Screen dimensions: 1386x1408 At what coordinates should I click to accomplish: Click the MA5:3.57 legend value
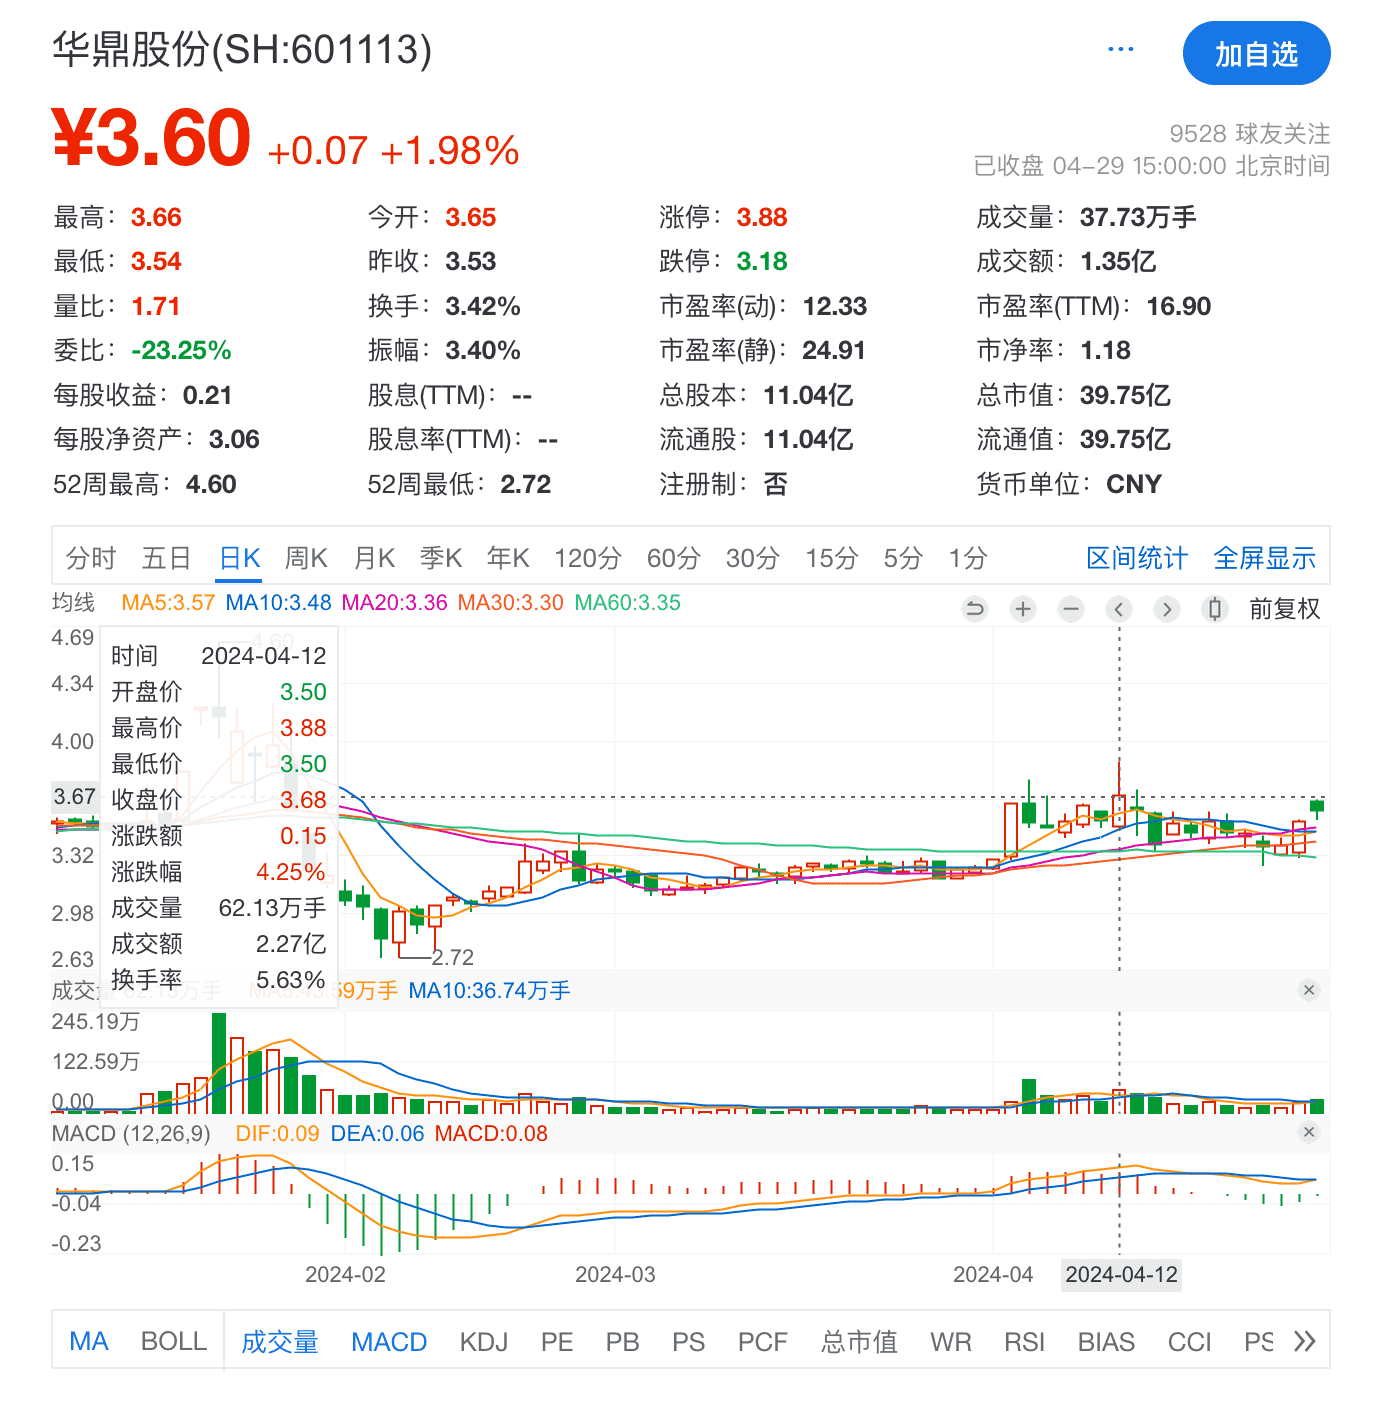click(x=168, y=603)
